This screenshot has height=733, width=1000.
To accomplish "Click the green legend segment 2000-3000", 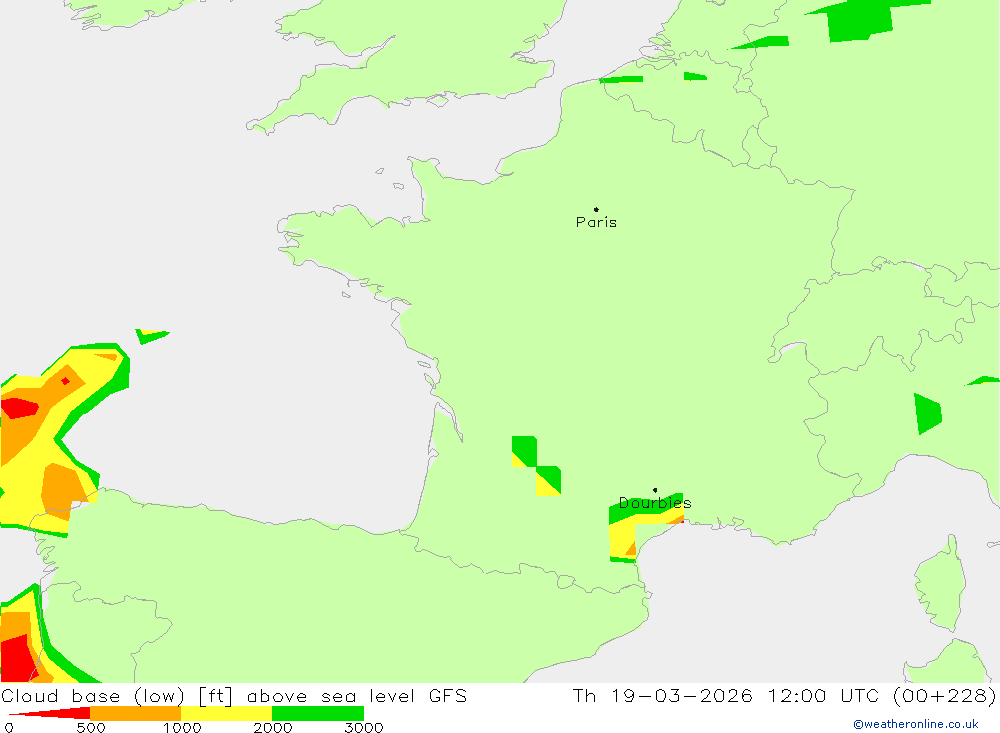I will [x=318, y=713].
